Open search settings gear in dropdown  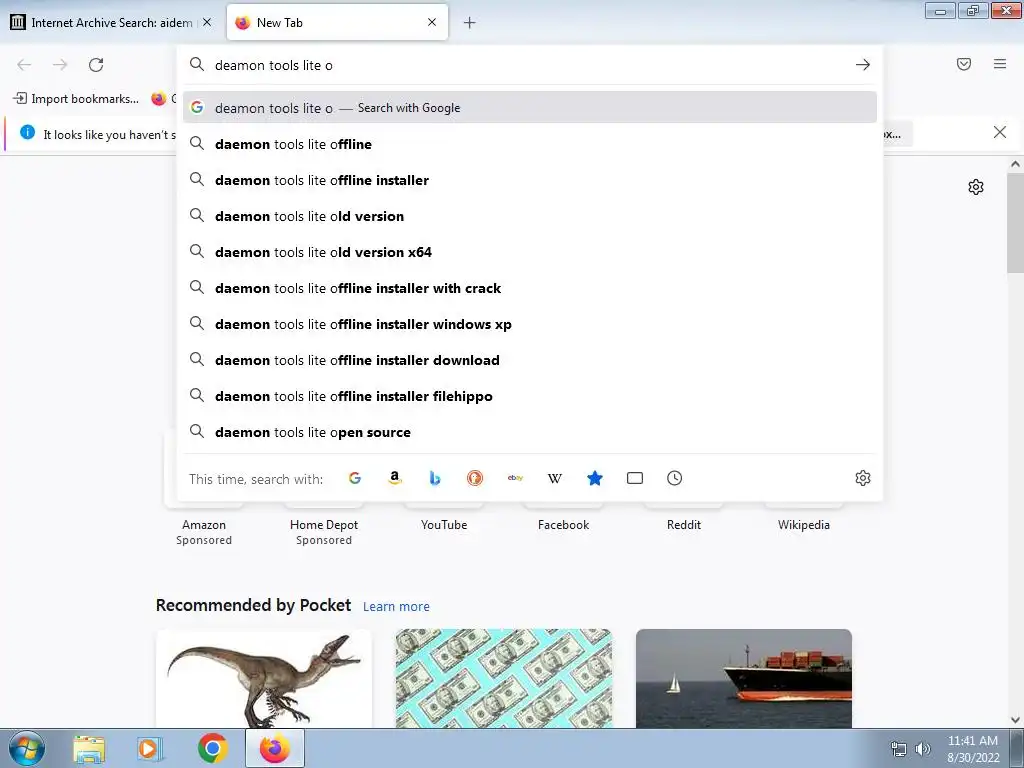pos(863,478)
